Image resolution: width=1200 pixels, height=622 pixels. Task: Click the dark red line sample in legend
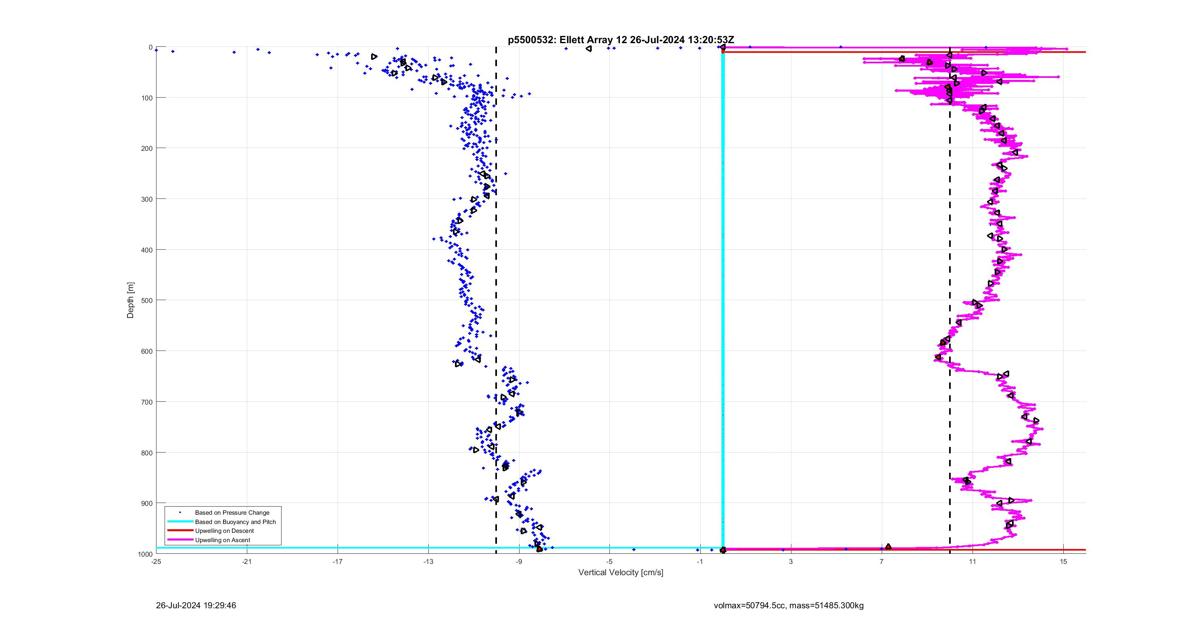(x=179, y=531)
